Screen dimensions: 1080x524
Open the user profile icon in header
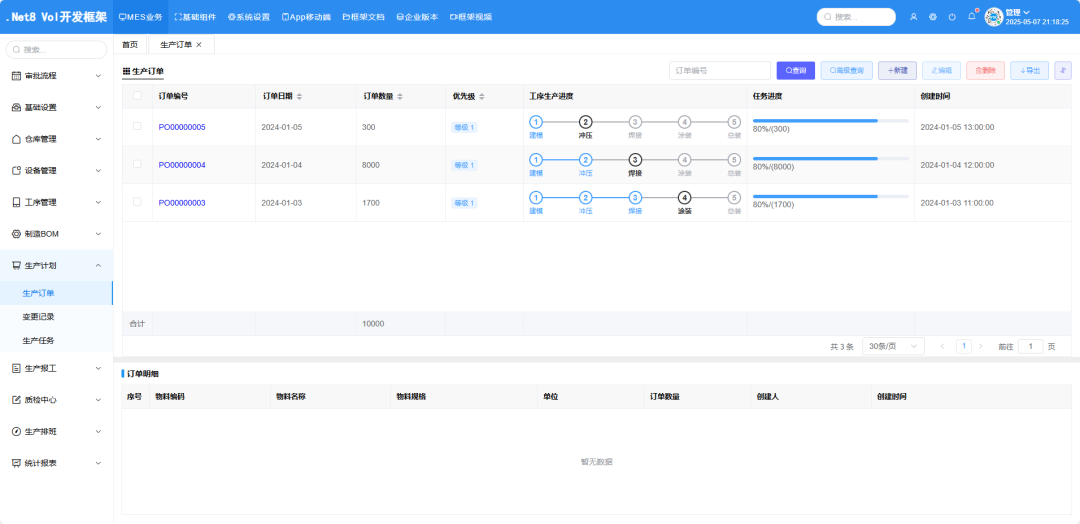914,17
